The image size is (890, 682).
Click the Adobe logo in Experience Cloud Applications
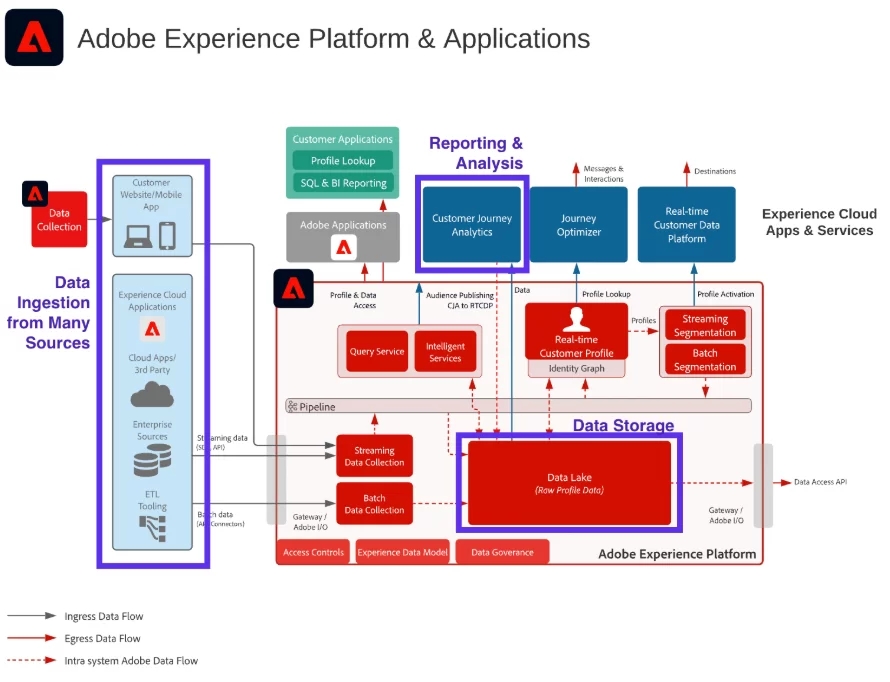click(152, 329)
